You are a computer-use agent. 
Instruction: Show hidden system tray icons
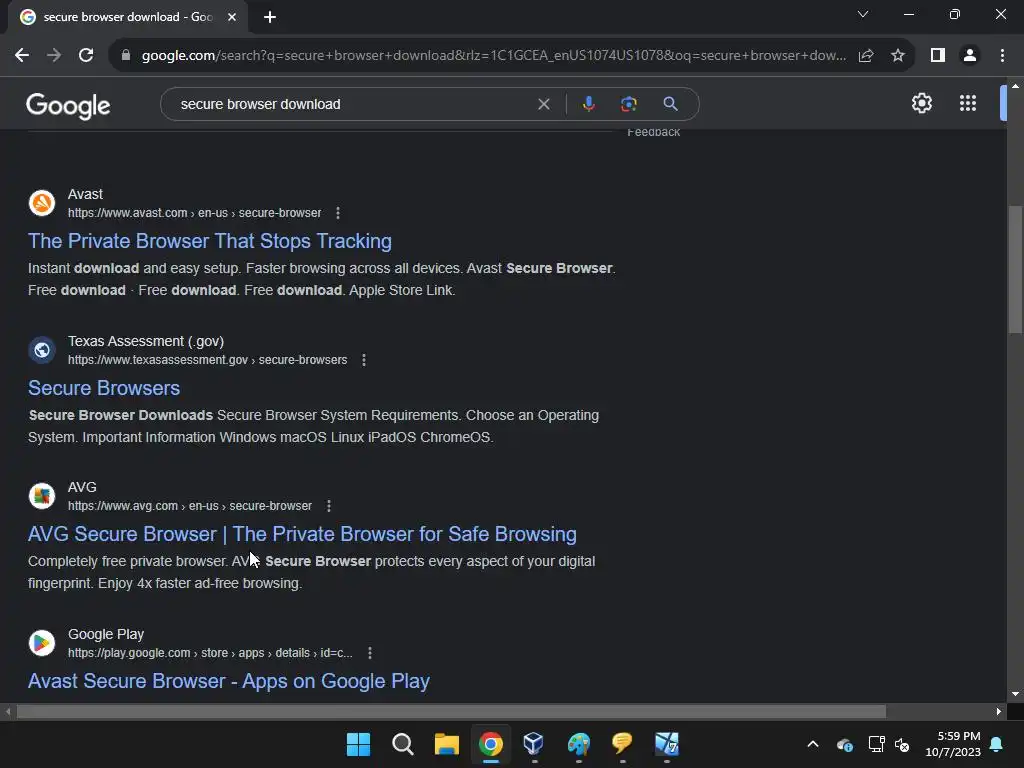pyautogui.click(x=813, y=744)
